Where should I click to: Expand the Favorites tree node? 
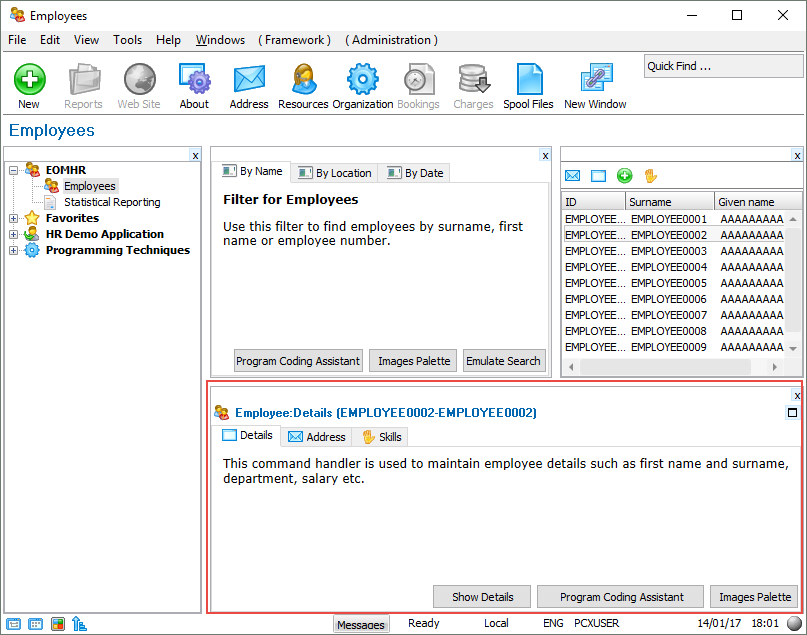[14, 218]
